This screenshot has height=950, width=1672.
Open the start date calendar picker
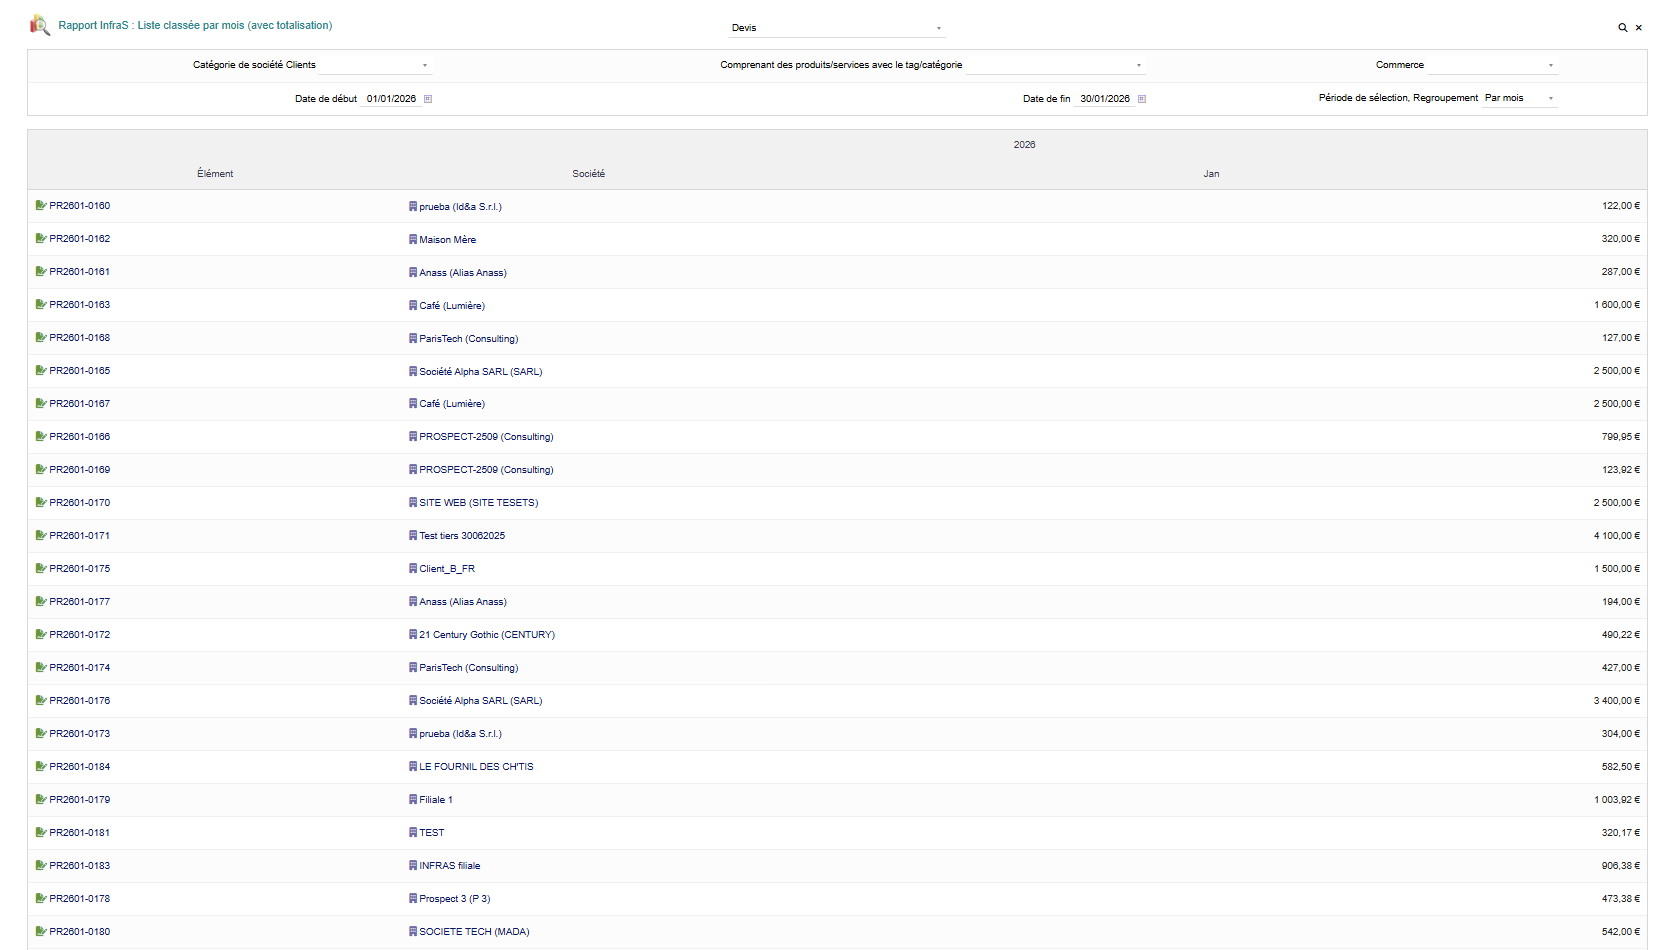[428, 99]
